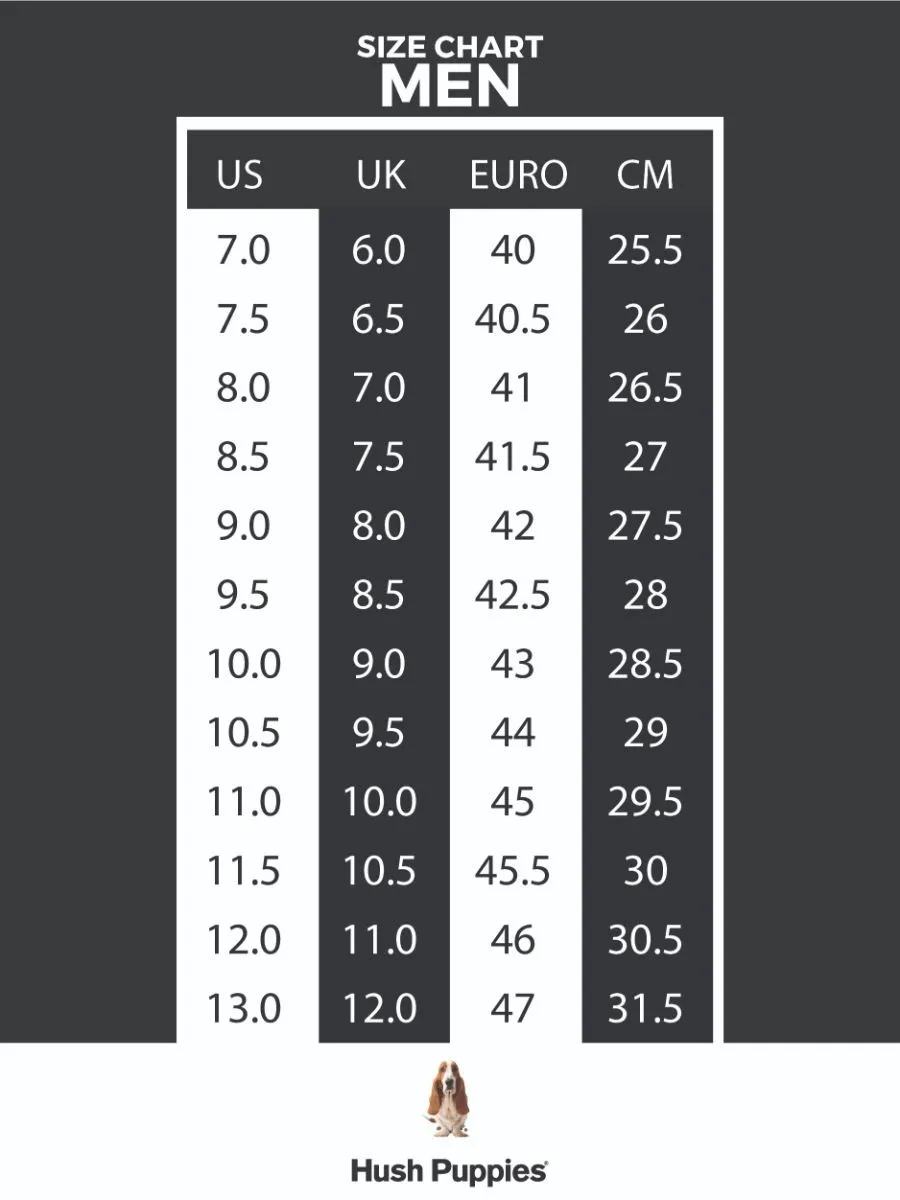This screenshot has height=1200, width=900.
Task: Select US size 13.0 cell
Action: [x=243, y=1008]
